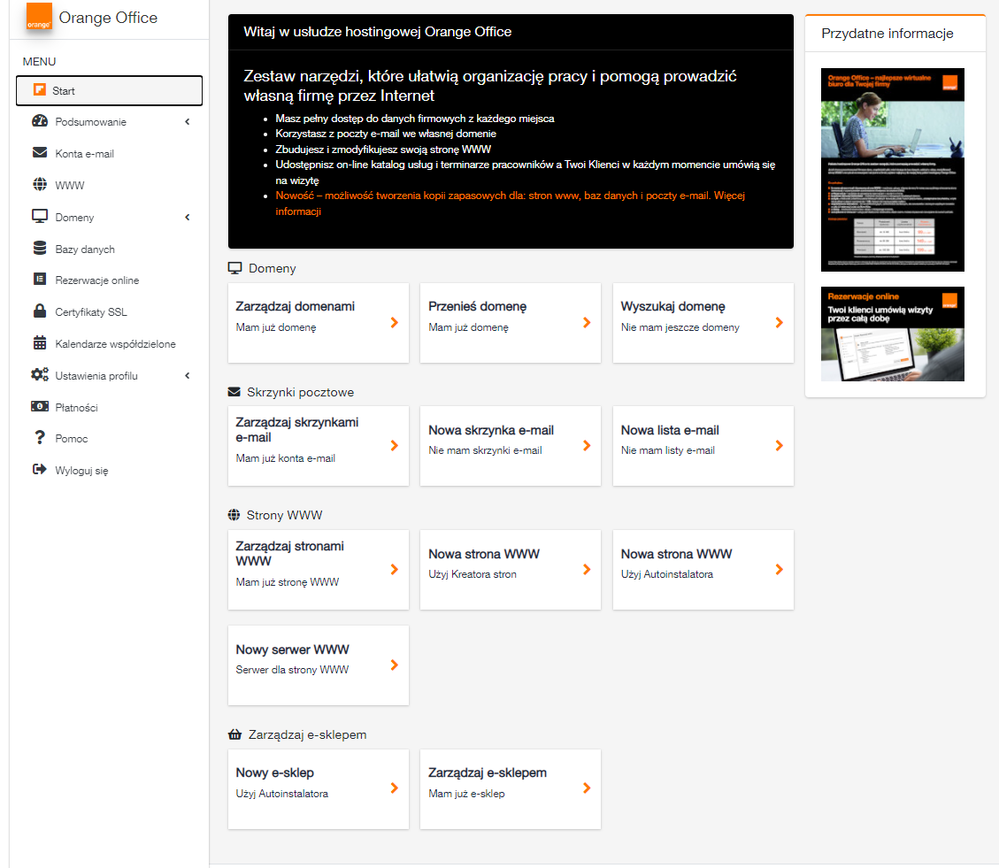999x868 pixels.
Task: Click the question mark Pomoc icon
Action: (40, 438)
